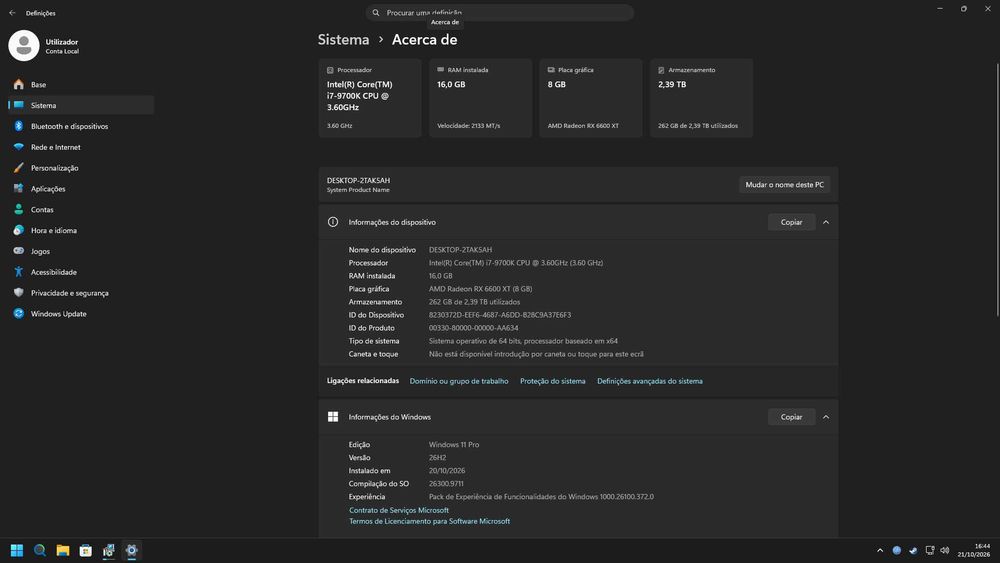The width and height of the screenshot is (1000, 563).
Task: Open the Utilizador local account profile
Action: 45,46
